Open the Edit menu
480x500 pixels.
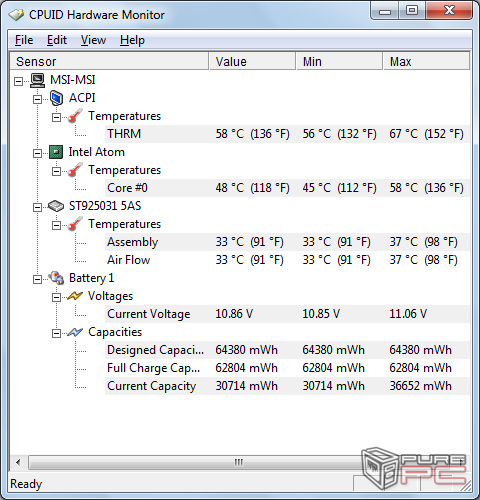[57, 40]
